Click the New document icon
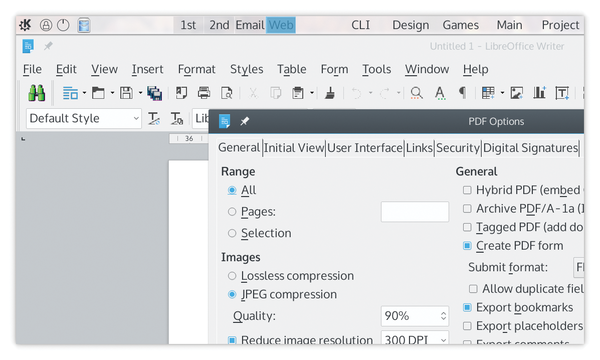This screenshot has height=360, width=600. (x=70, y=93)
